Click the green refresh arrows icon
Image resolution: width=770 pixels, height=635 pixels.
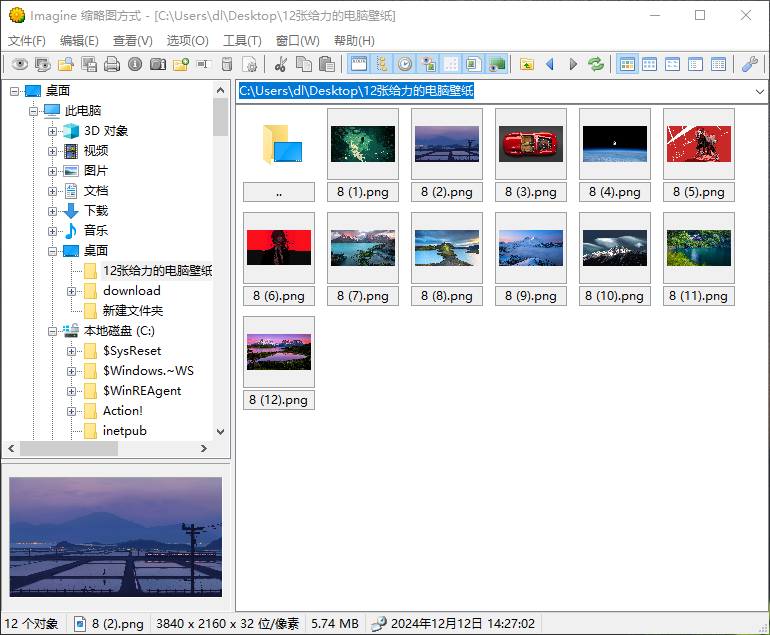click(596, 64)
